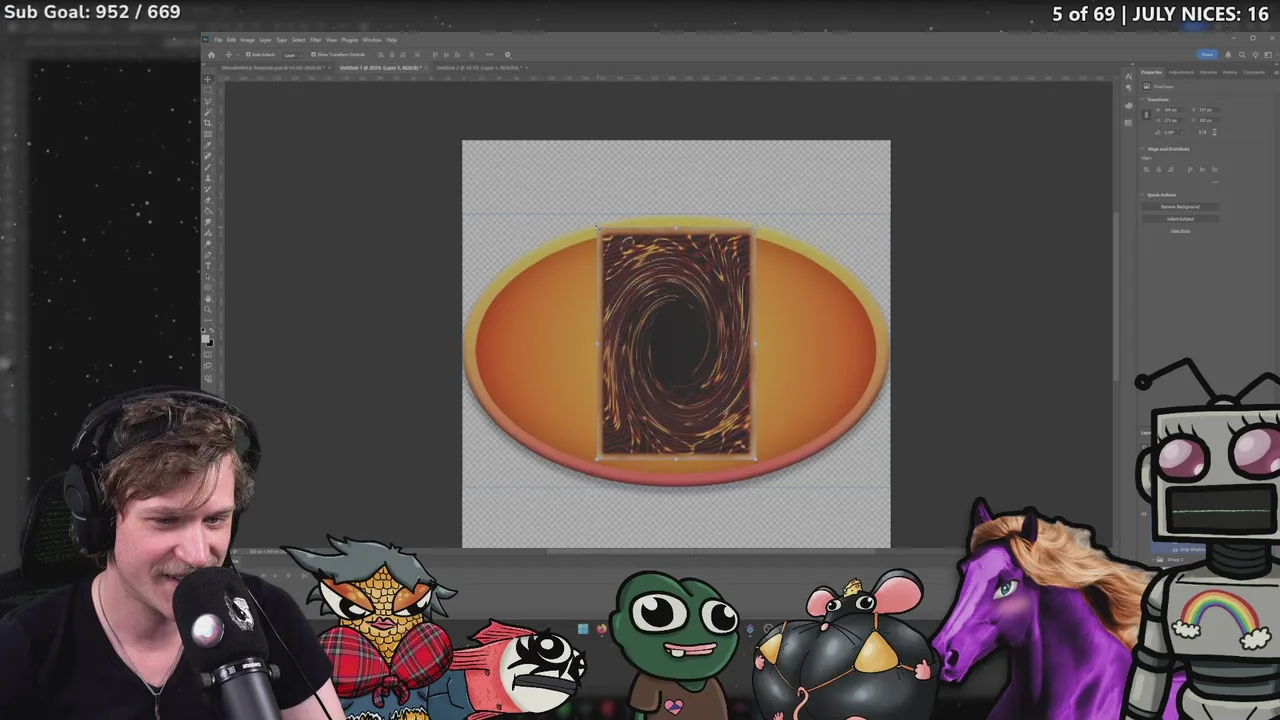
Task: Open the Edit Toolbar three-dots button
Action: click(207, 320)
